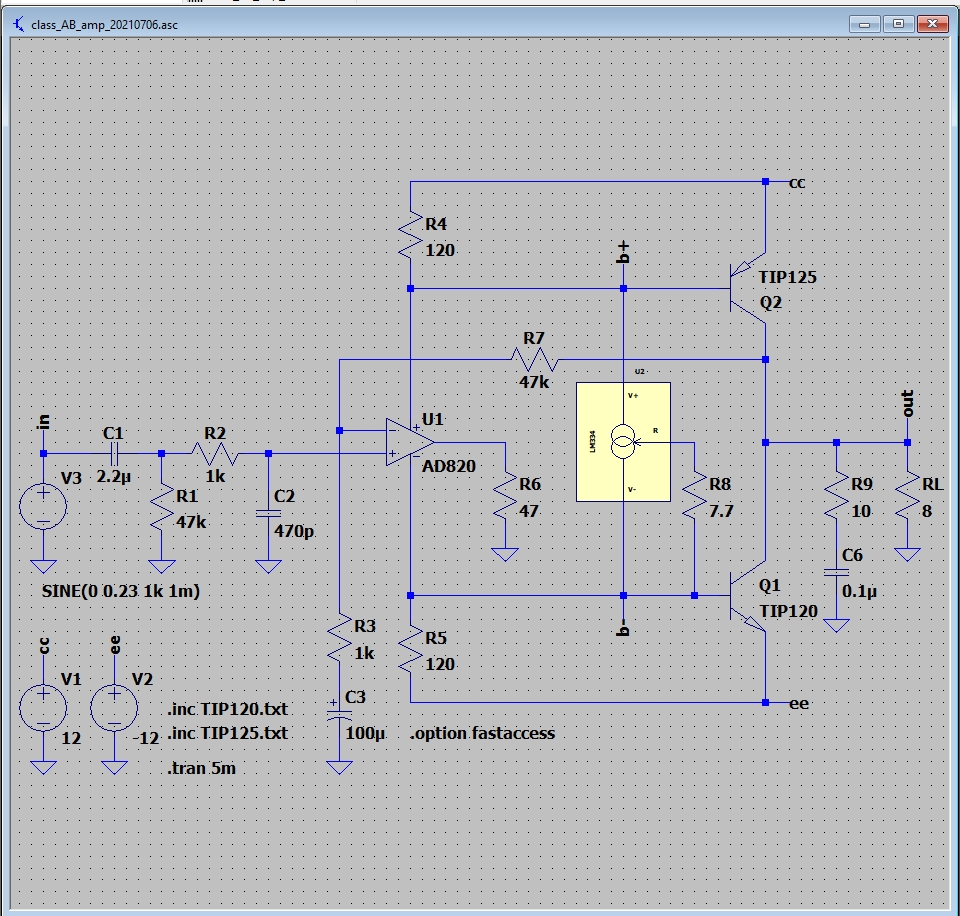Select resistor R9 symbol

click(x=836, y=496)
